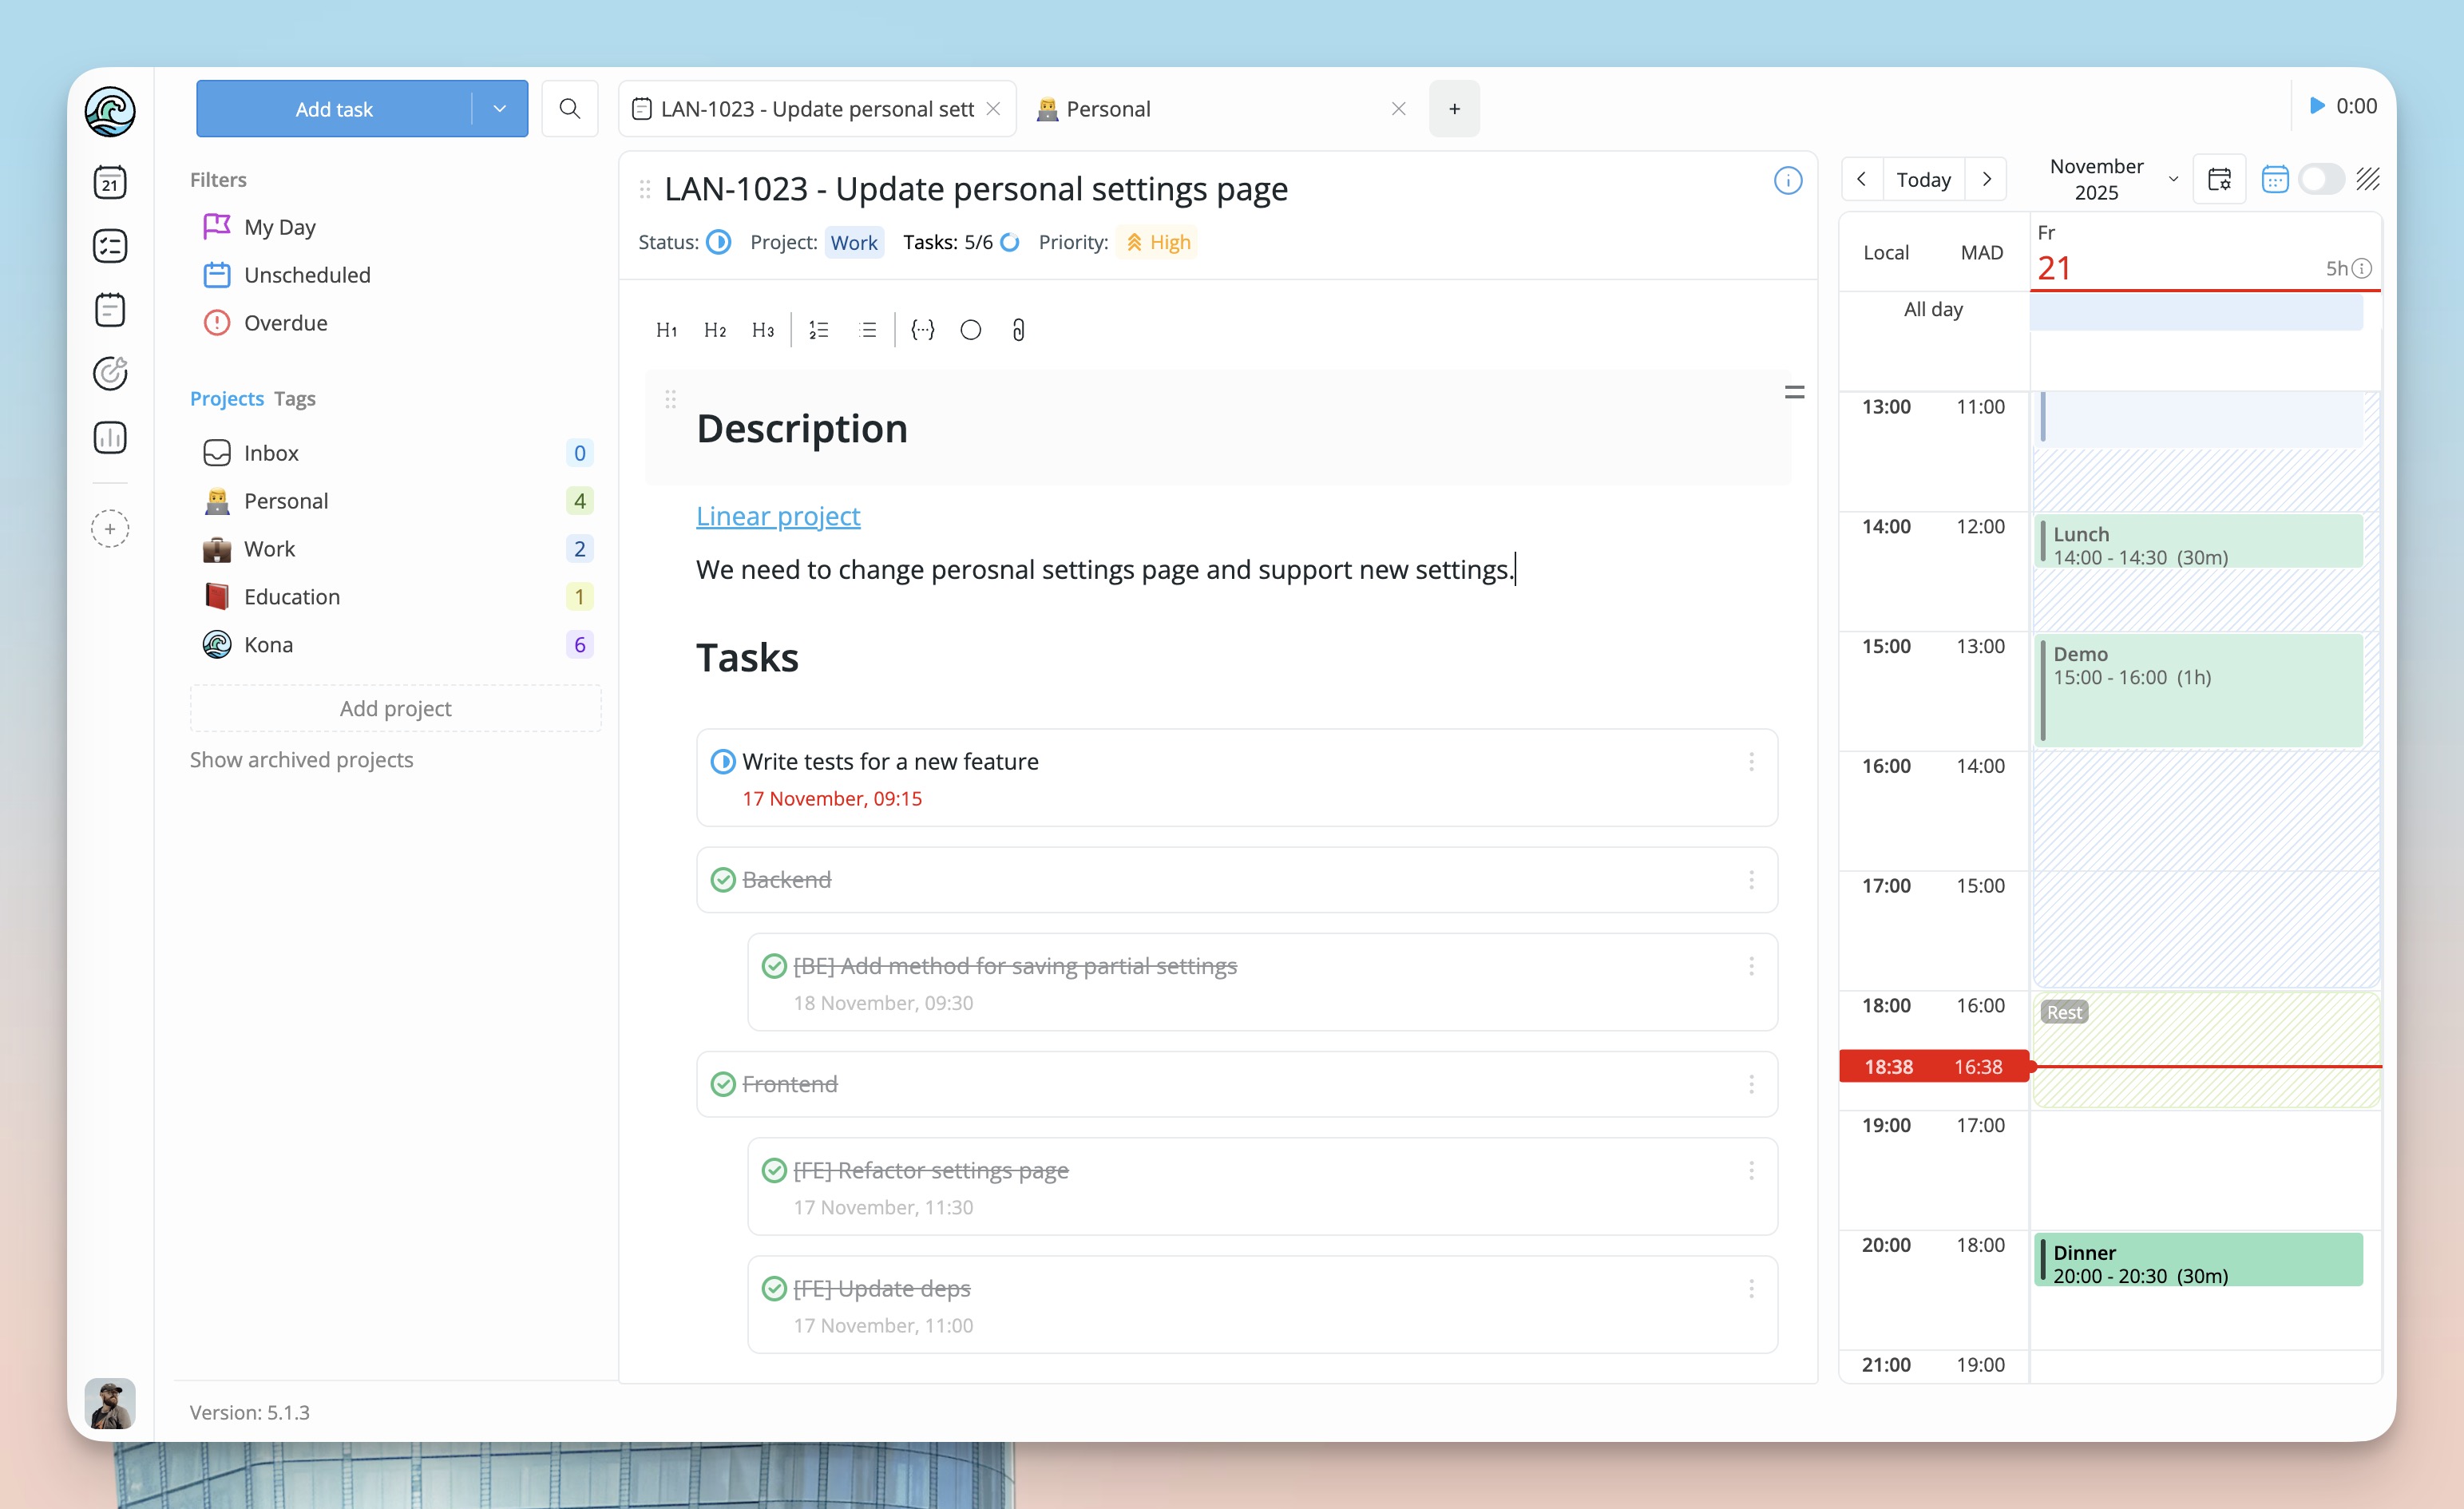Uncheck the completed Backend task
2464x1509 pixels.
(722, 880)
